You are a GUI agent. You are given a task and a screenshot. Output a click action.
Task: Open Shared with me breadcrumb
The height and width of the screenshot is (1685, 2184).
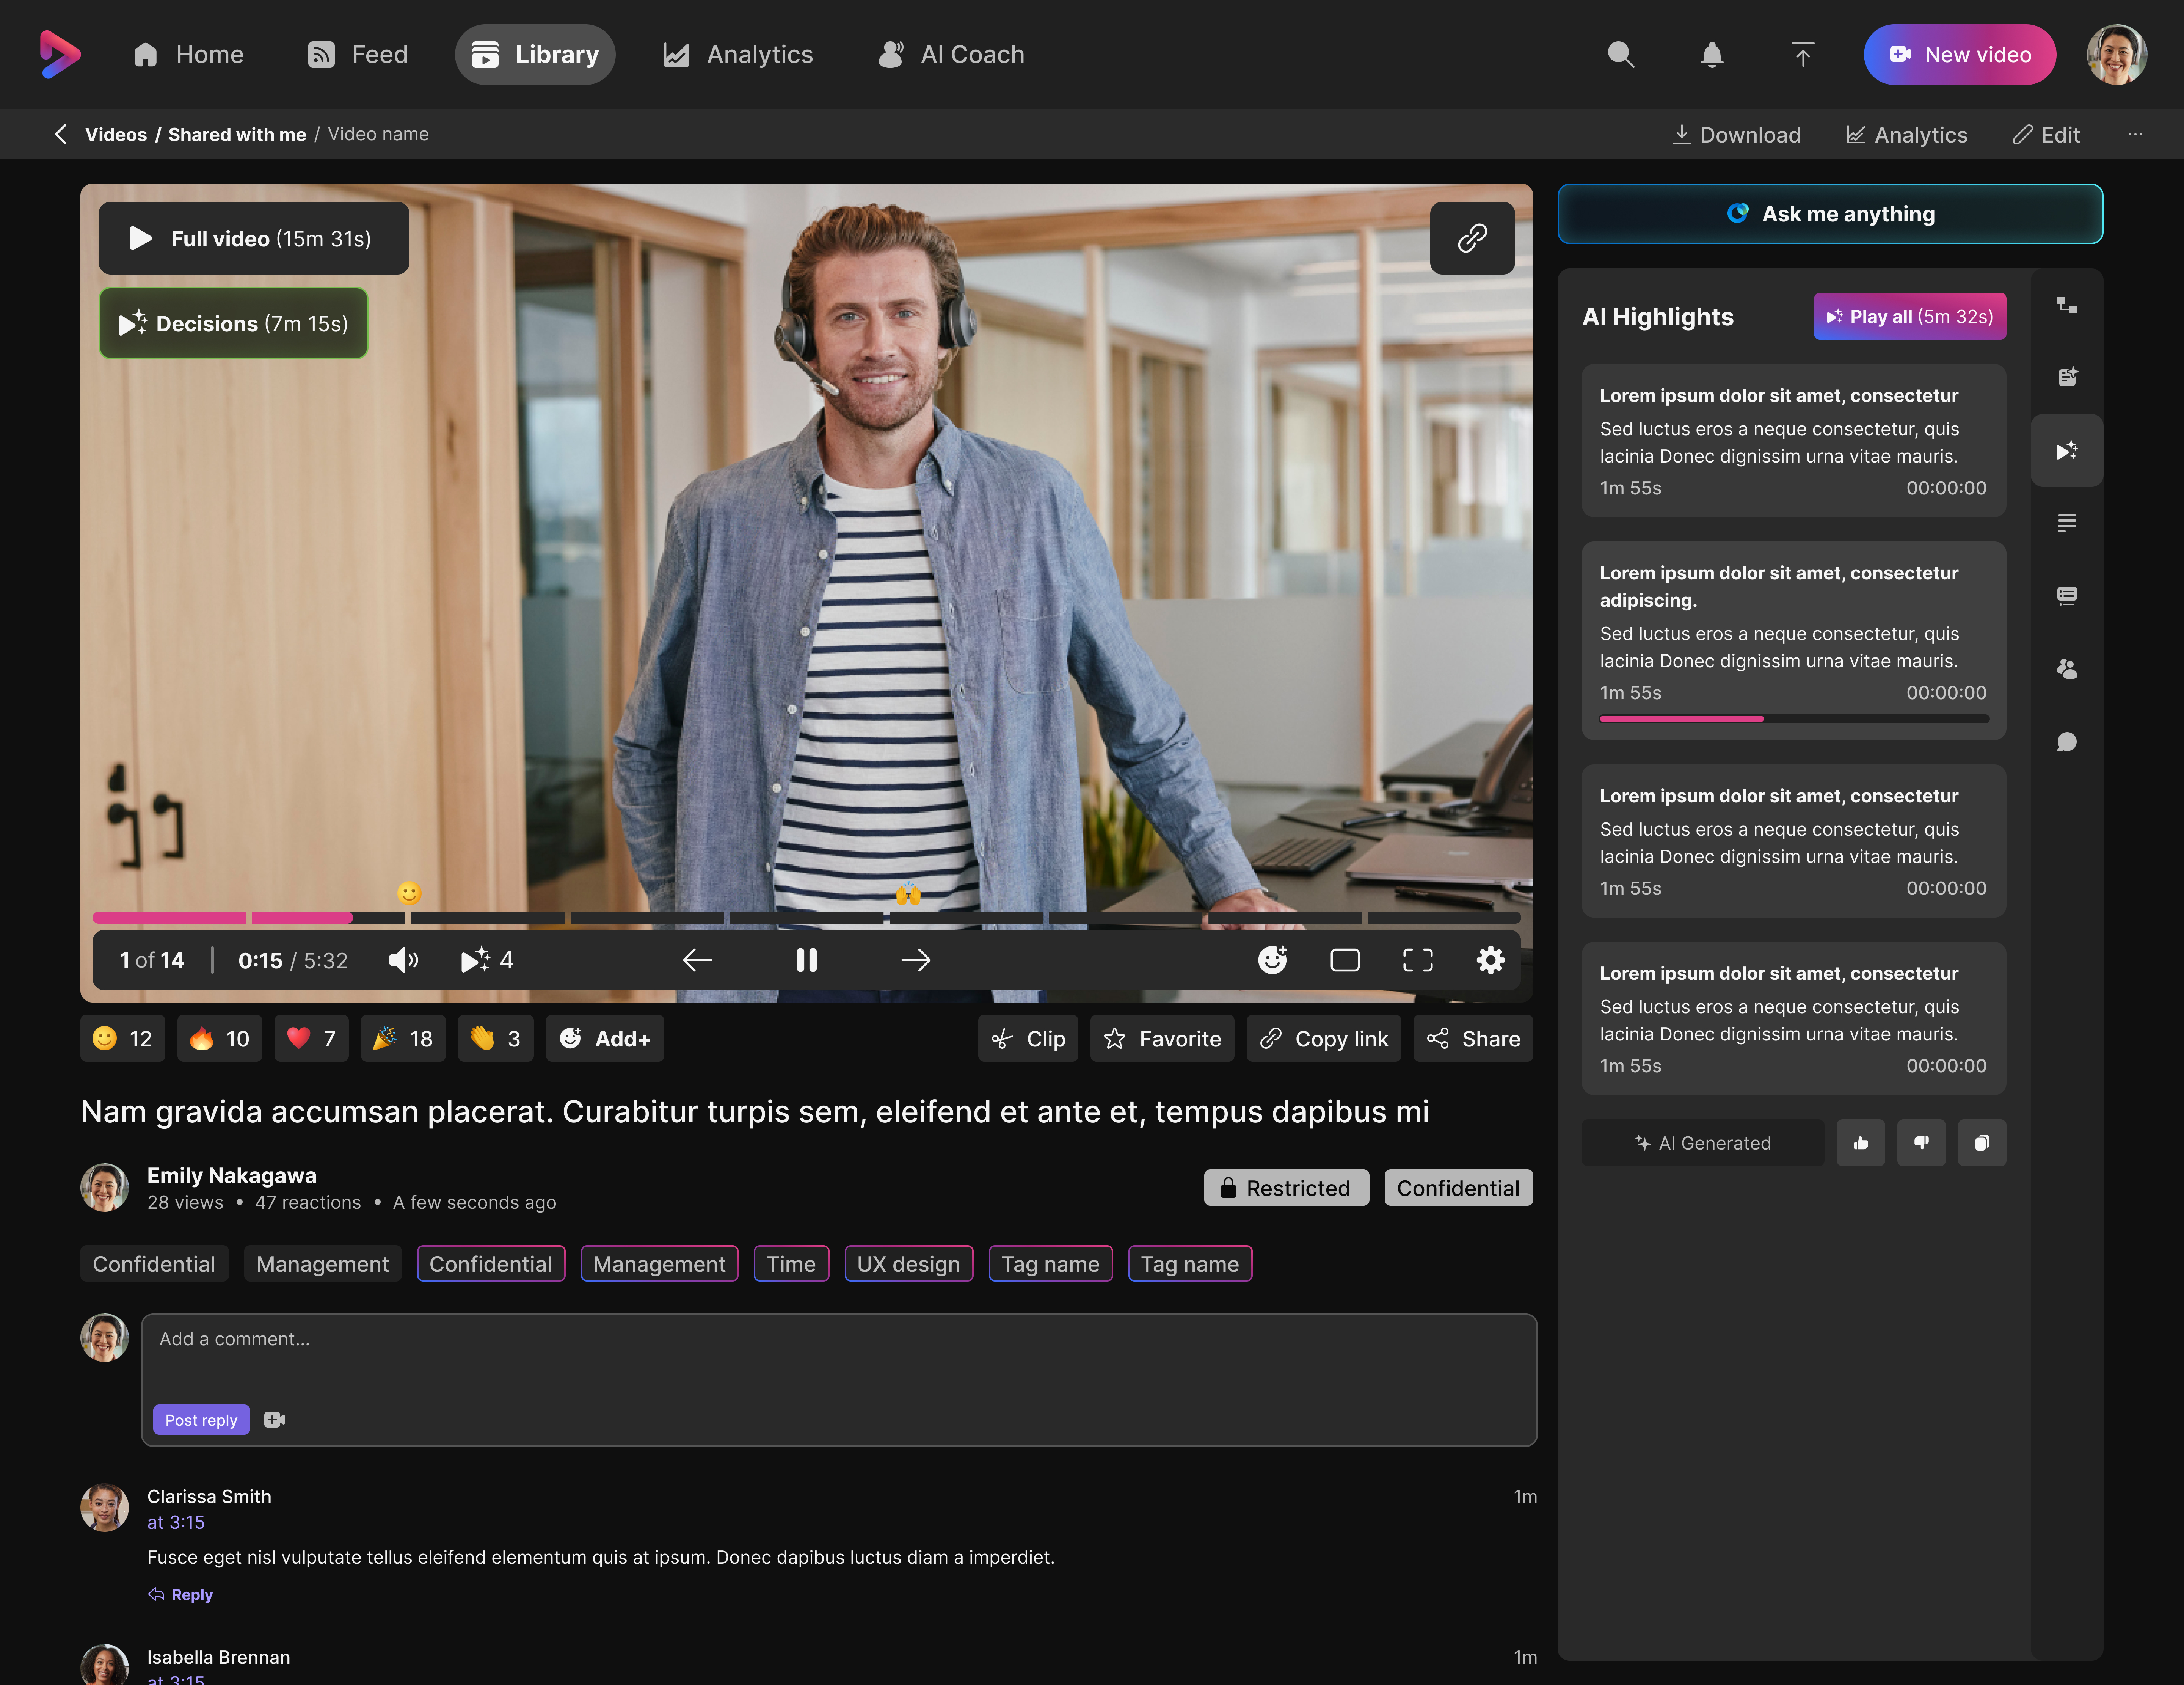(237, 134)
